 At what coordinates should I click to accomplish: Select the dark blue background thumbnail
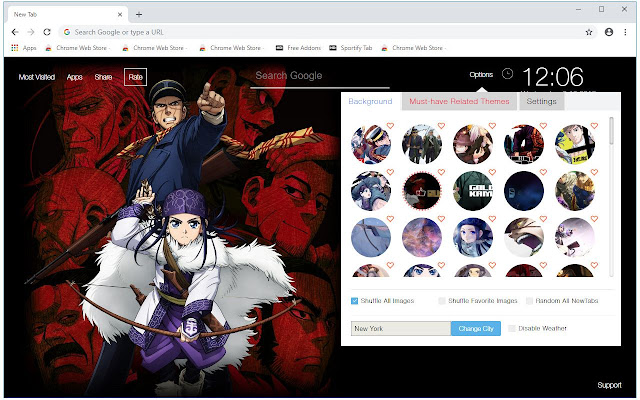(x=524, y=191)
